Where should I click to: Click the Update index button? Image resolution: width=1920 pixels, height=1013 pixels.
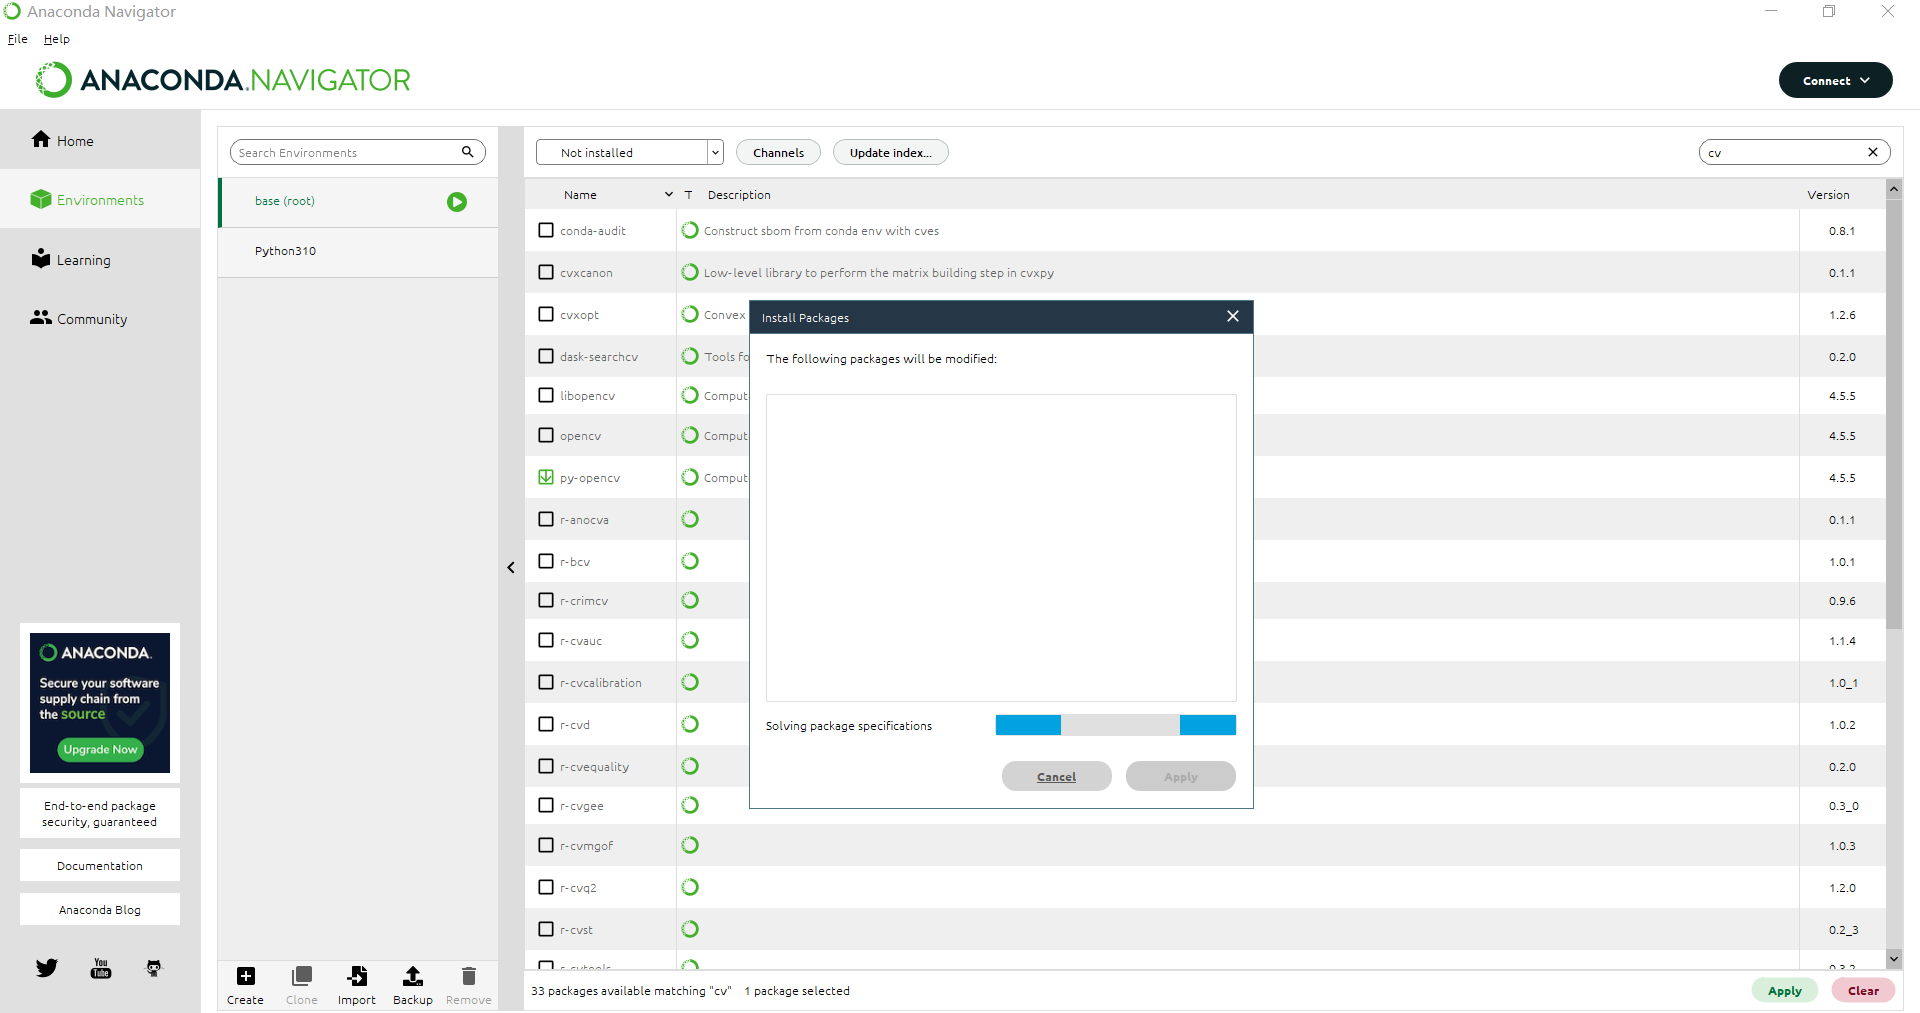[890, 152]
